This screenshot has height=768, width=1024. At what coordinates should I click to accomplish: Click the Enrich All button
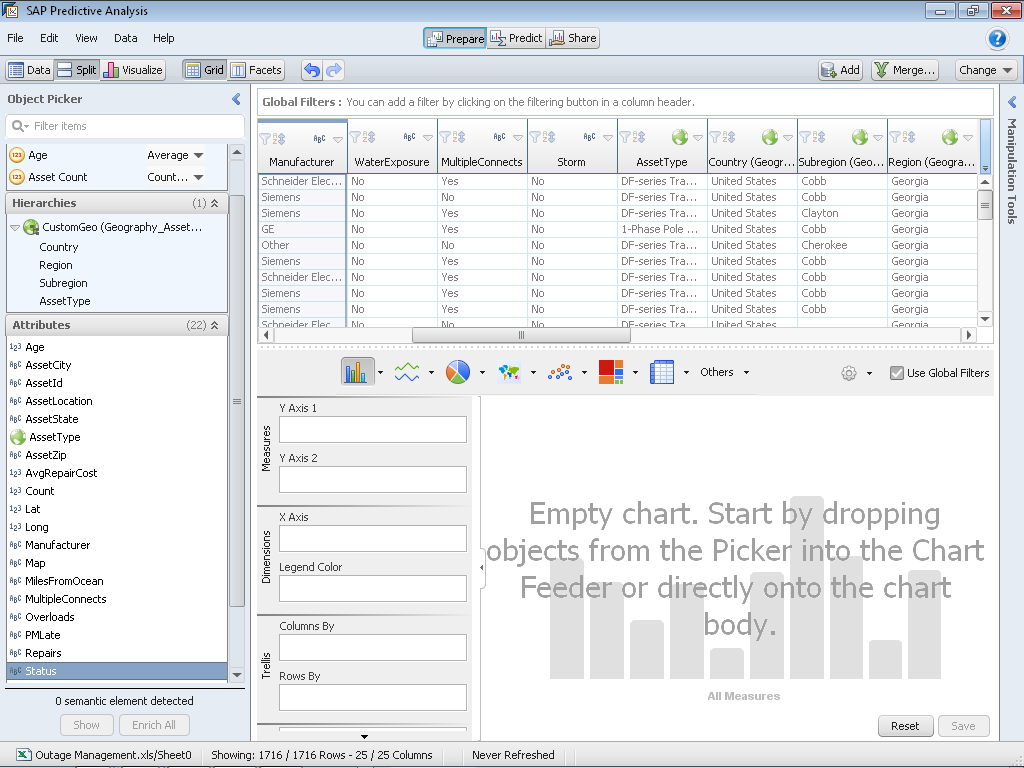tap(153, 725)
